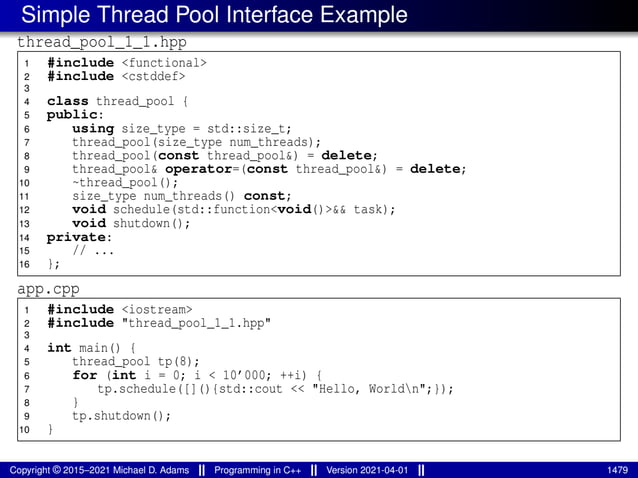The width and height of the screenshot is (638, 478).
Task: Click the copyright notice 'Michael D. Adams'
Action: pyautogui.click(x=99, y=470)
